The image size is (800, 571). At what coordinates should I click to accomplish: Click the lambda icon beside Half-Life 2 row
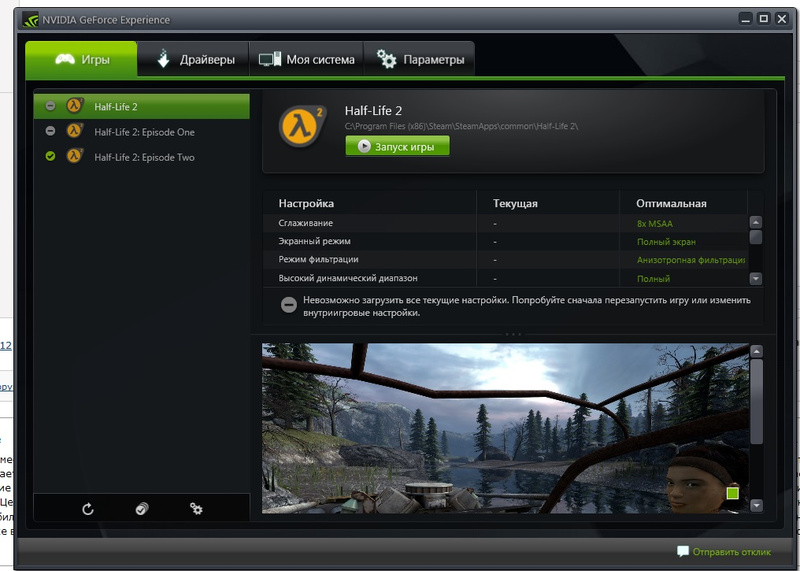74,105
